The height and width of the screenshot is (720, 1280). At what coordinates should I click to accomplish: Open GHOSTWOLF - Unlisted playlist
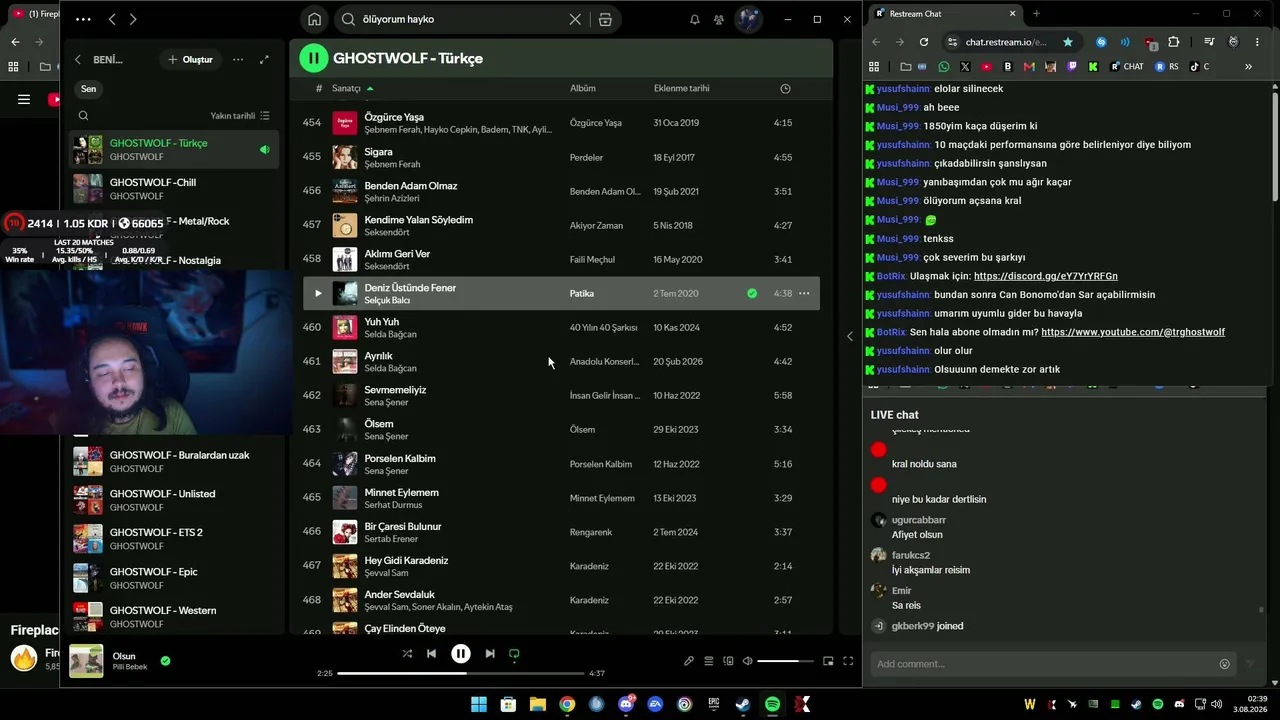coord(175,500)
